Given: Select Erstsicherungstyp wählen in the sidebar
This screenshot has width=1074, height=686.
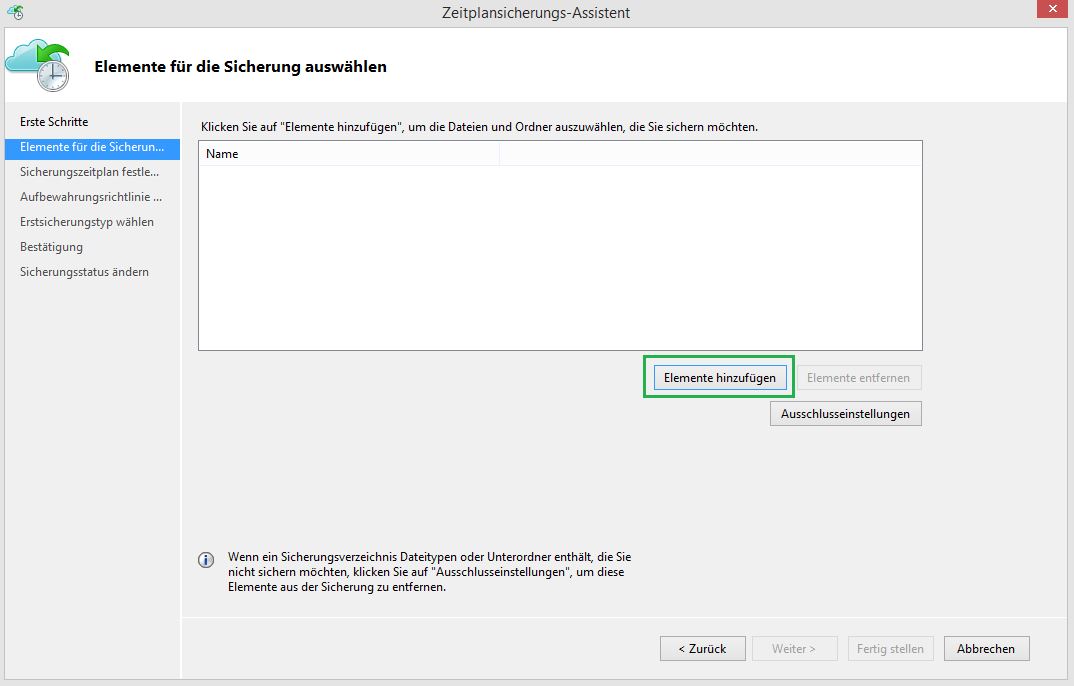Looking at the screenshot, I should pos(87,222).
